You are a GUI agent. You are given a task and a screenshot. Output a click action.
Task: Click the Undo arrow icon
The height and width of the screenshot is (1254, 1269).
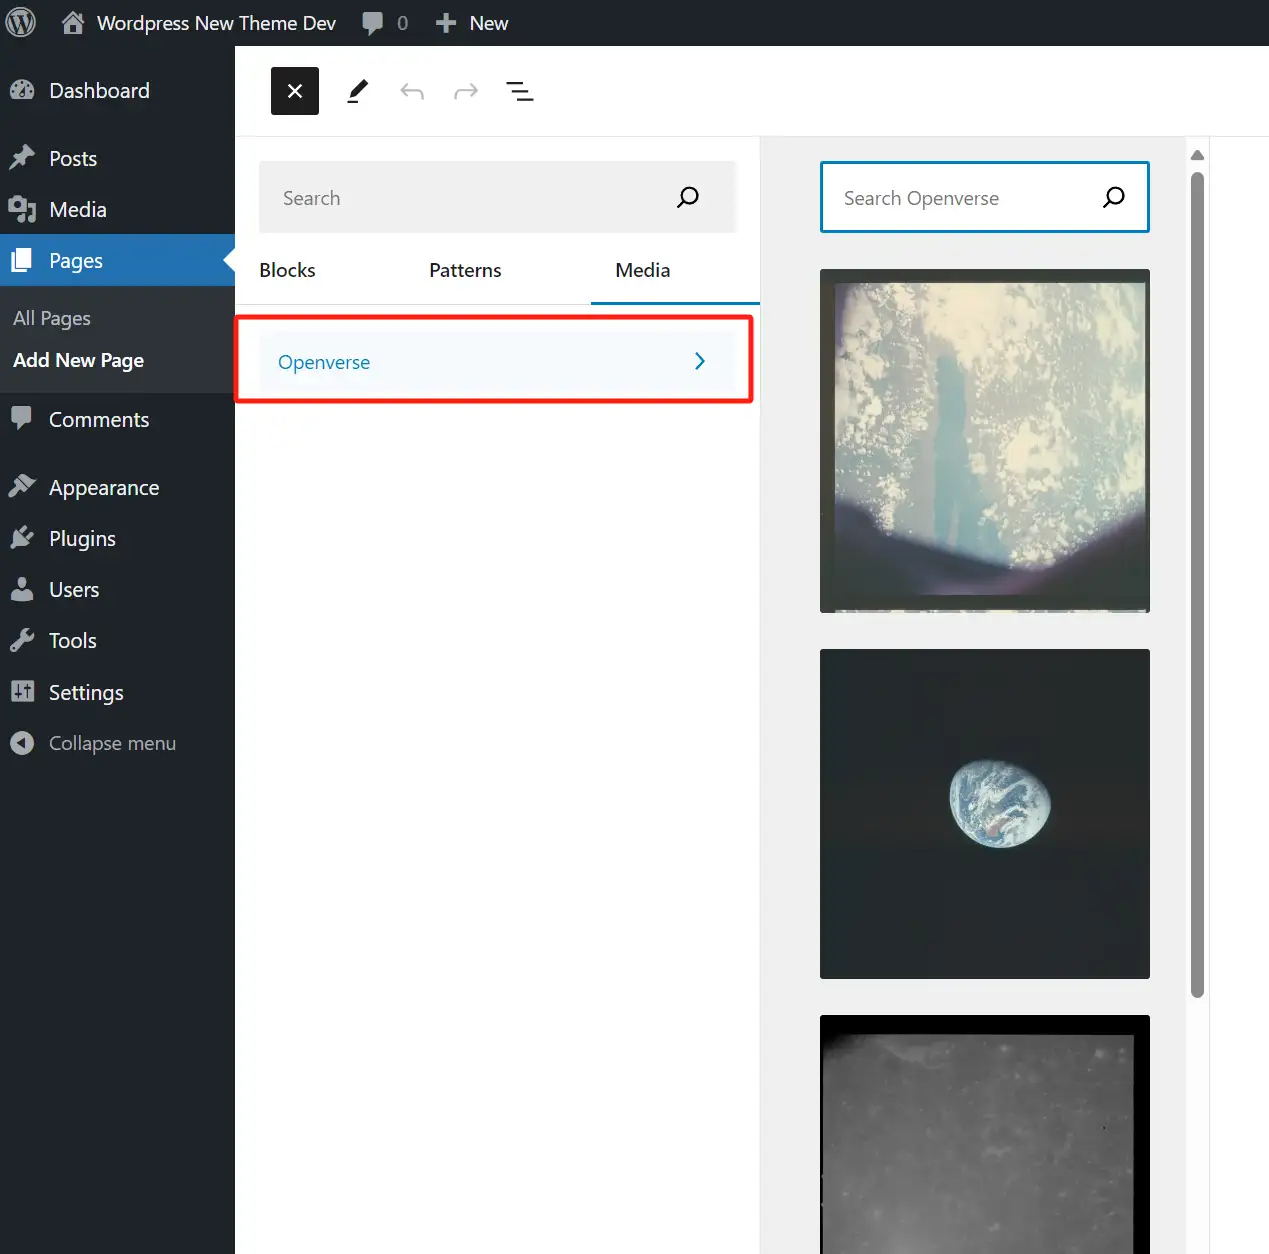click(412, 92)
